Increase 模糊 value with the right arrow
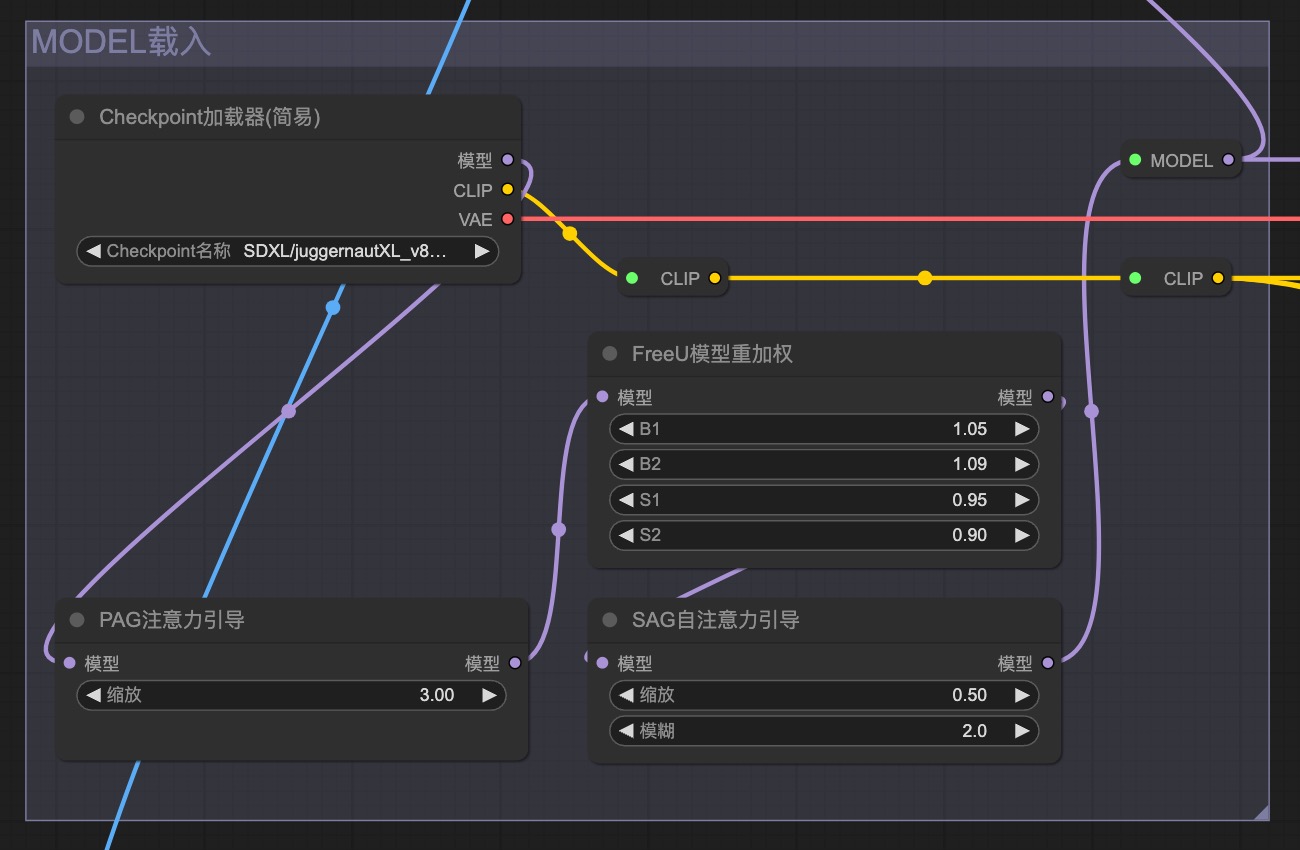 pyautogui.click(x=1022, y=731)
